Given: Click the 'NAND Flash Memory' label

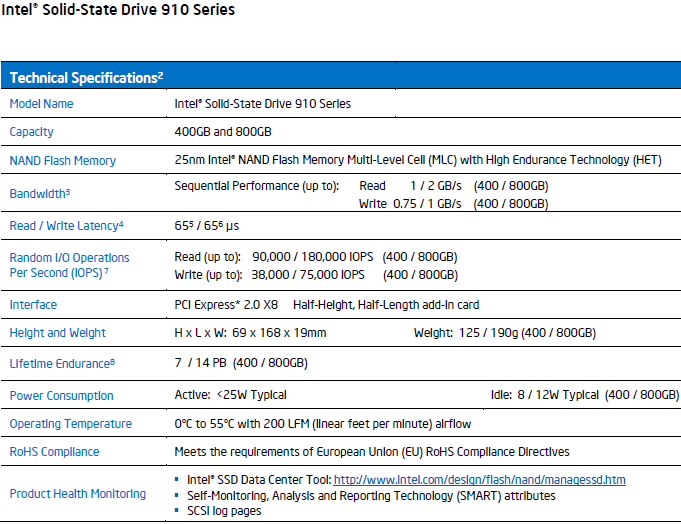Looking at the screenshot, I should tap(63, 161).
